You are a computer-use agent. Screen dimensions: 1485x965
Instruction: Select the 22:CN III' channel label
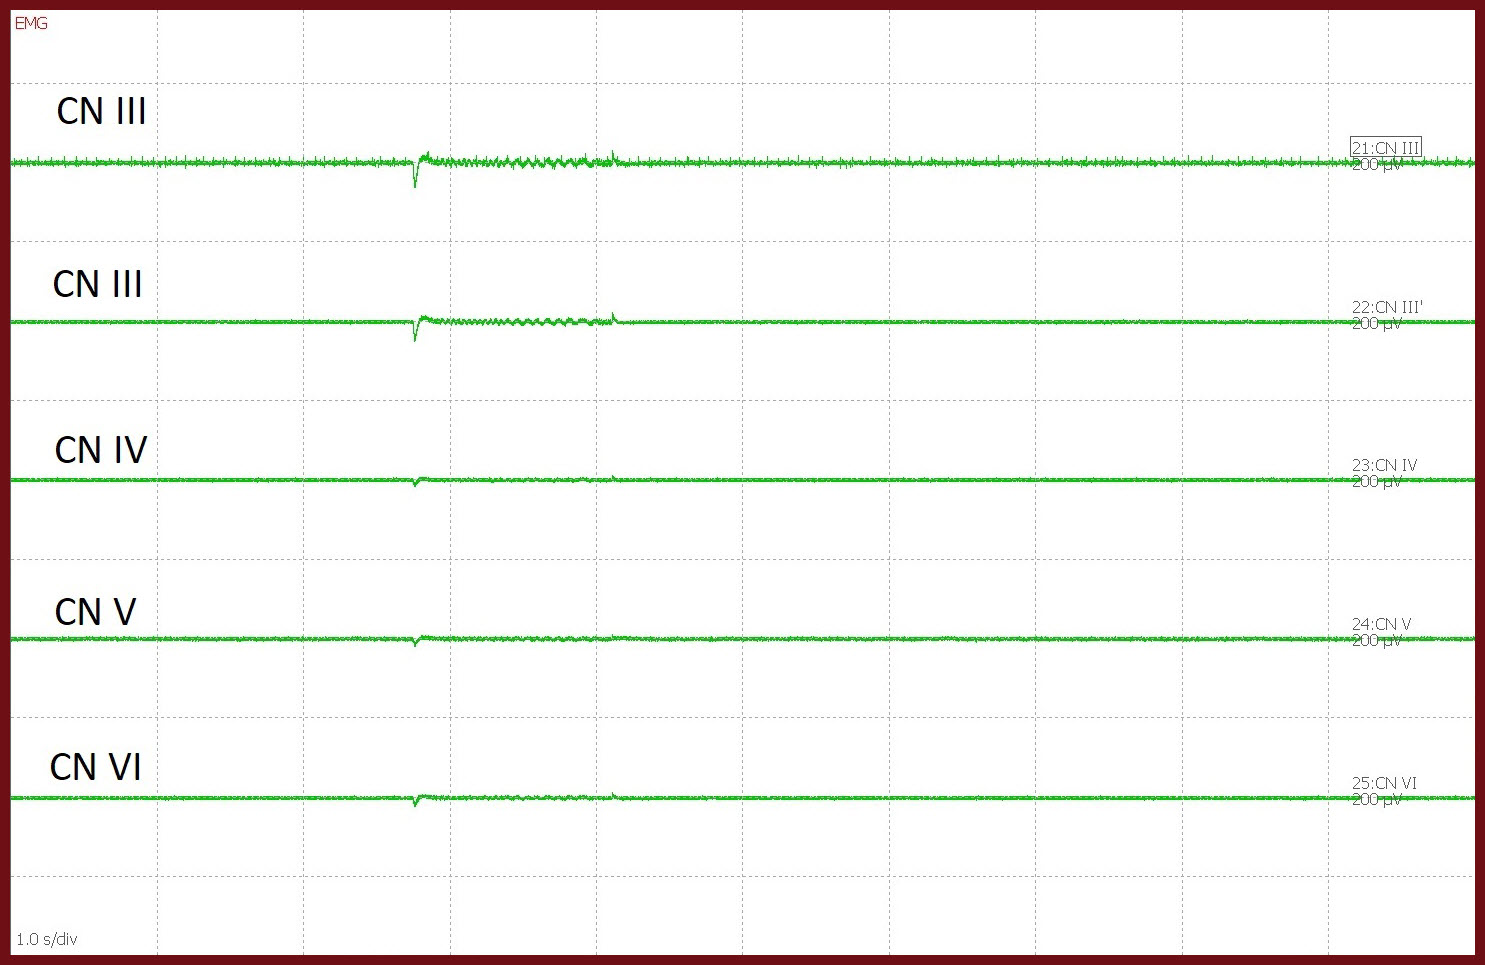(1386, 307)
